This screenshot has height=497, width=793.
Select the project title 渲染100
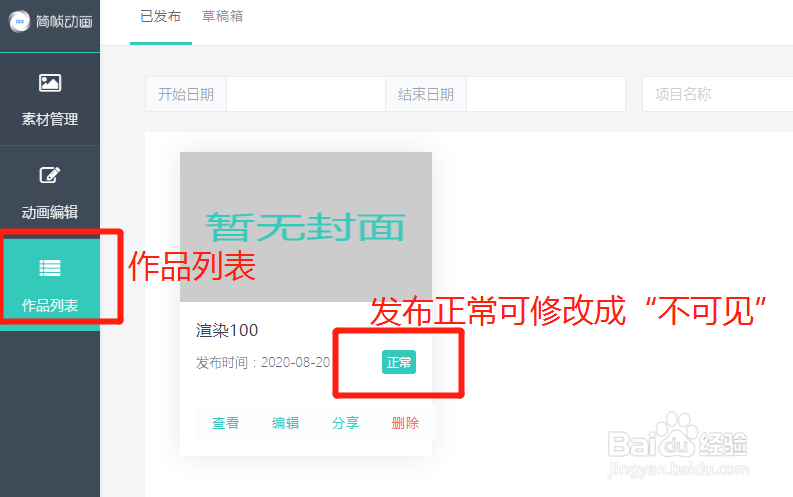coord(227,330)
